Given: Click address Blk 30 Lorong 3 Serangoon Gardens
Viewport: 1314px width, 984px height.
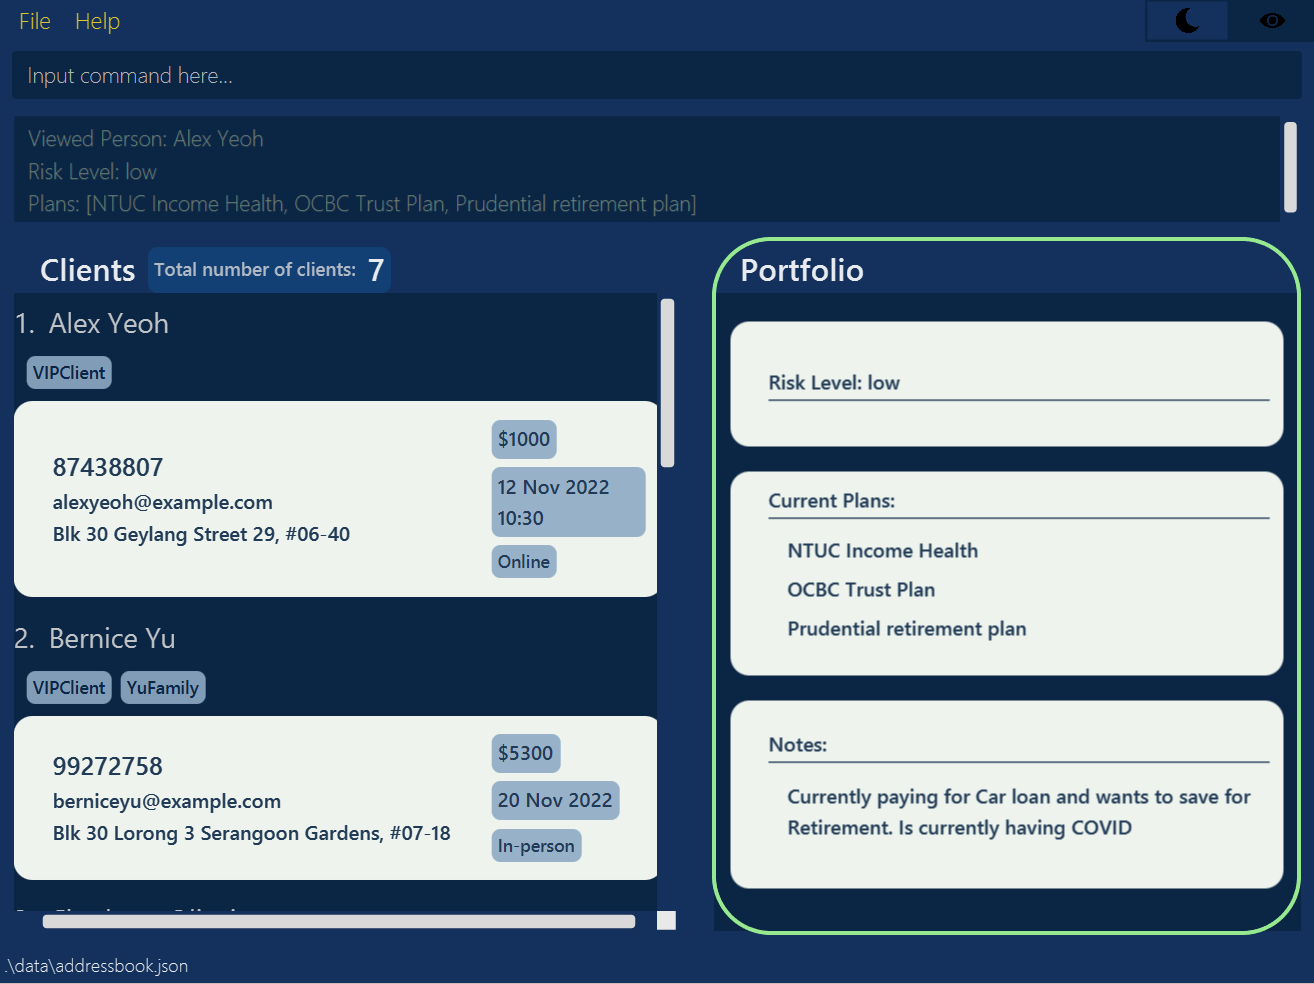Looking at the screenshot, I should pos(252,834).
